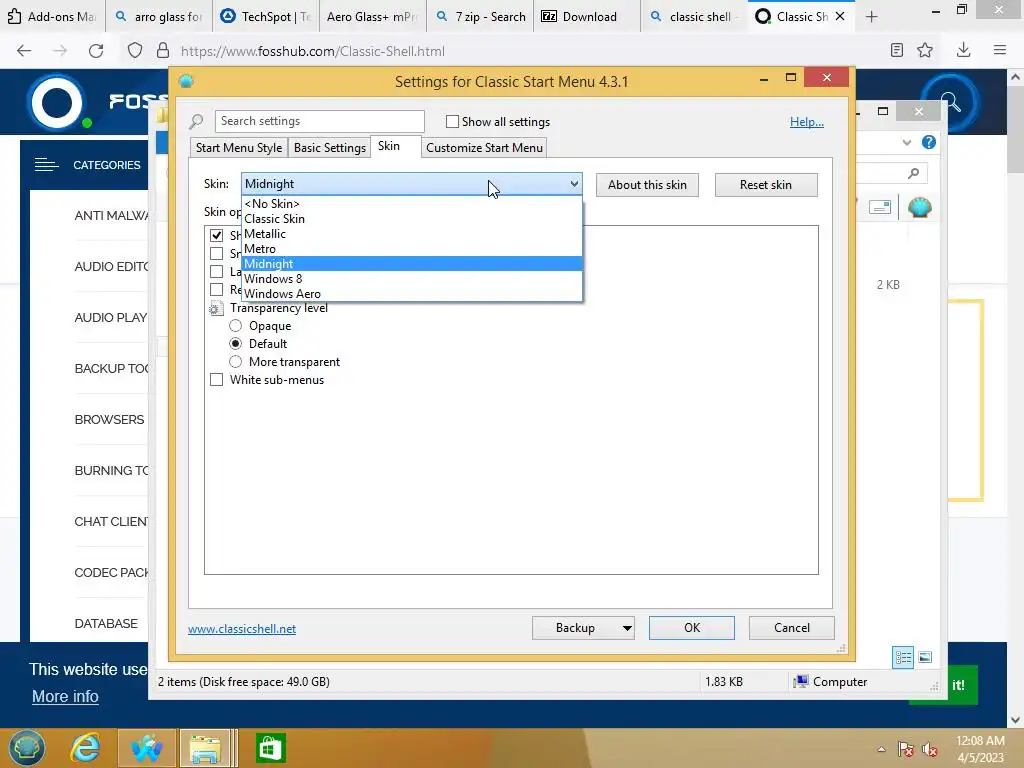Click the Action Center flag tray icon

pos(905,749)
